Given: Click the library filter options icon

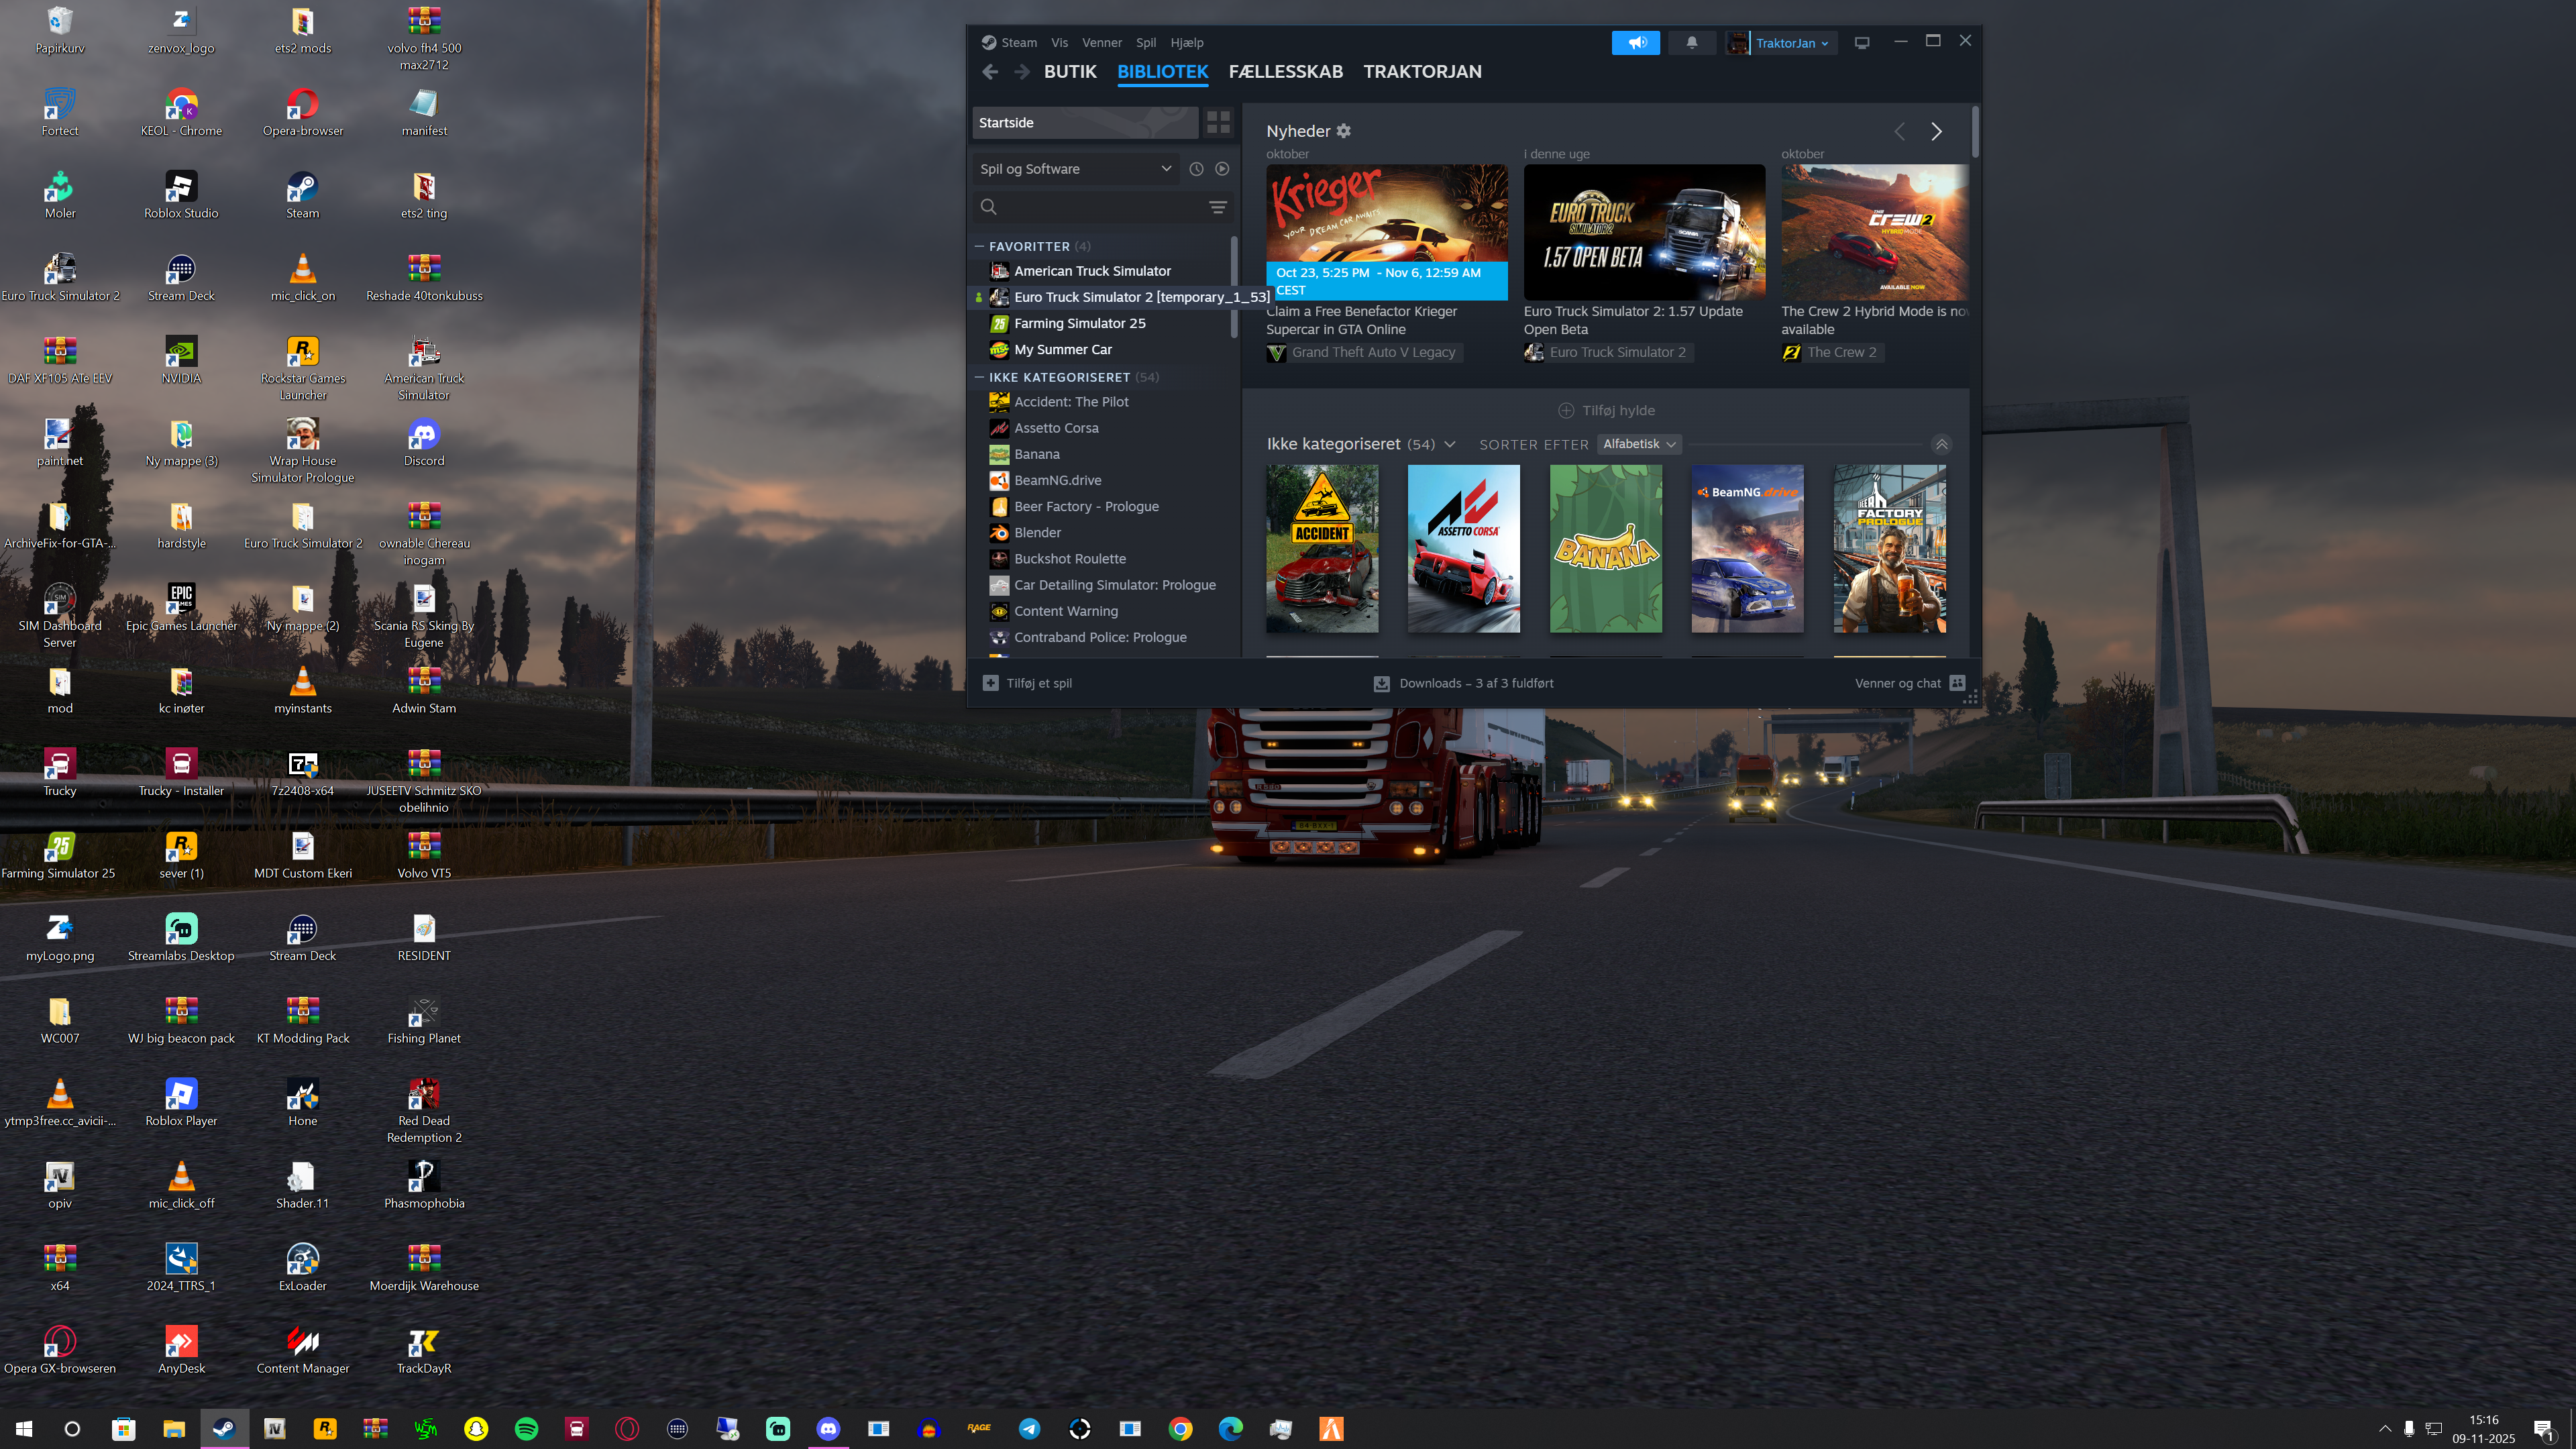Looking at the screenshot, I should pyautogui.click(x=1217, y=207).
